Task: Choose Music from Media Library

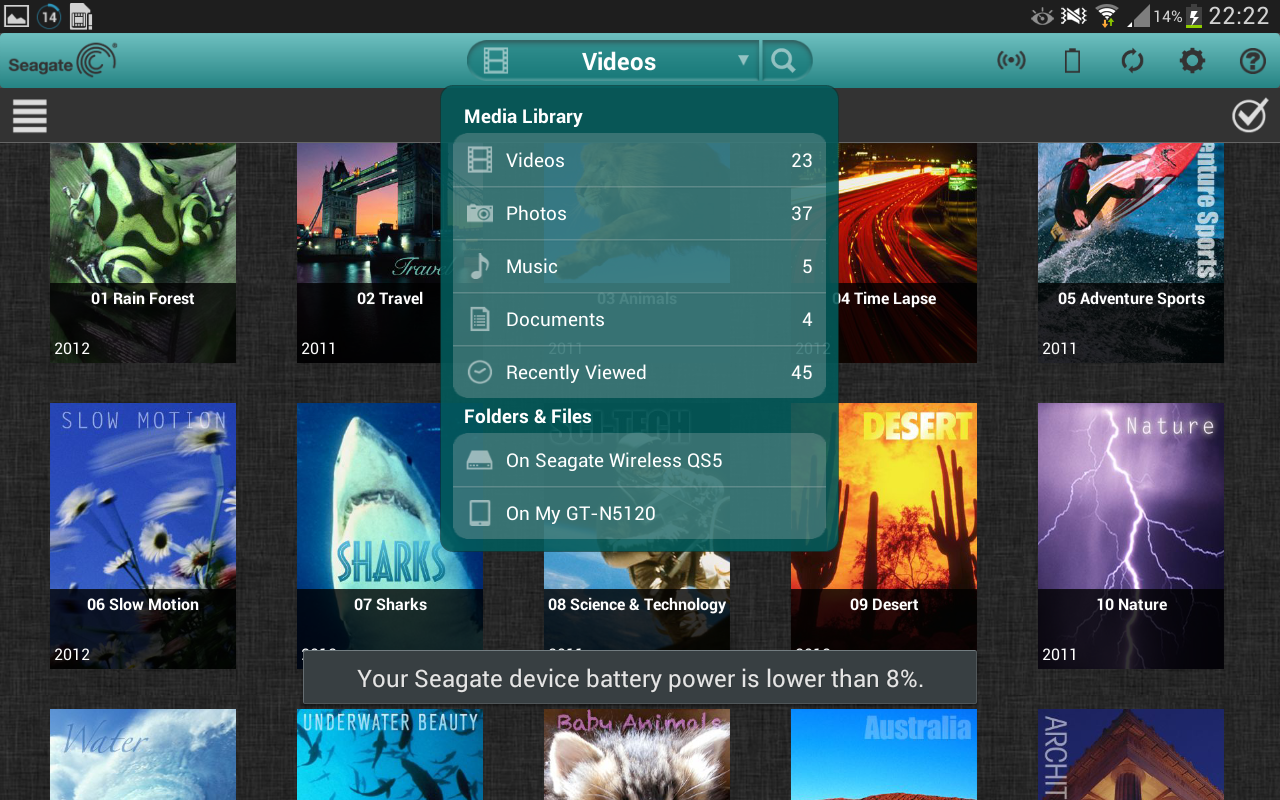Action: pyautogui.click(x=639, y=266)
